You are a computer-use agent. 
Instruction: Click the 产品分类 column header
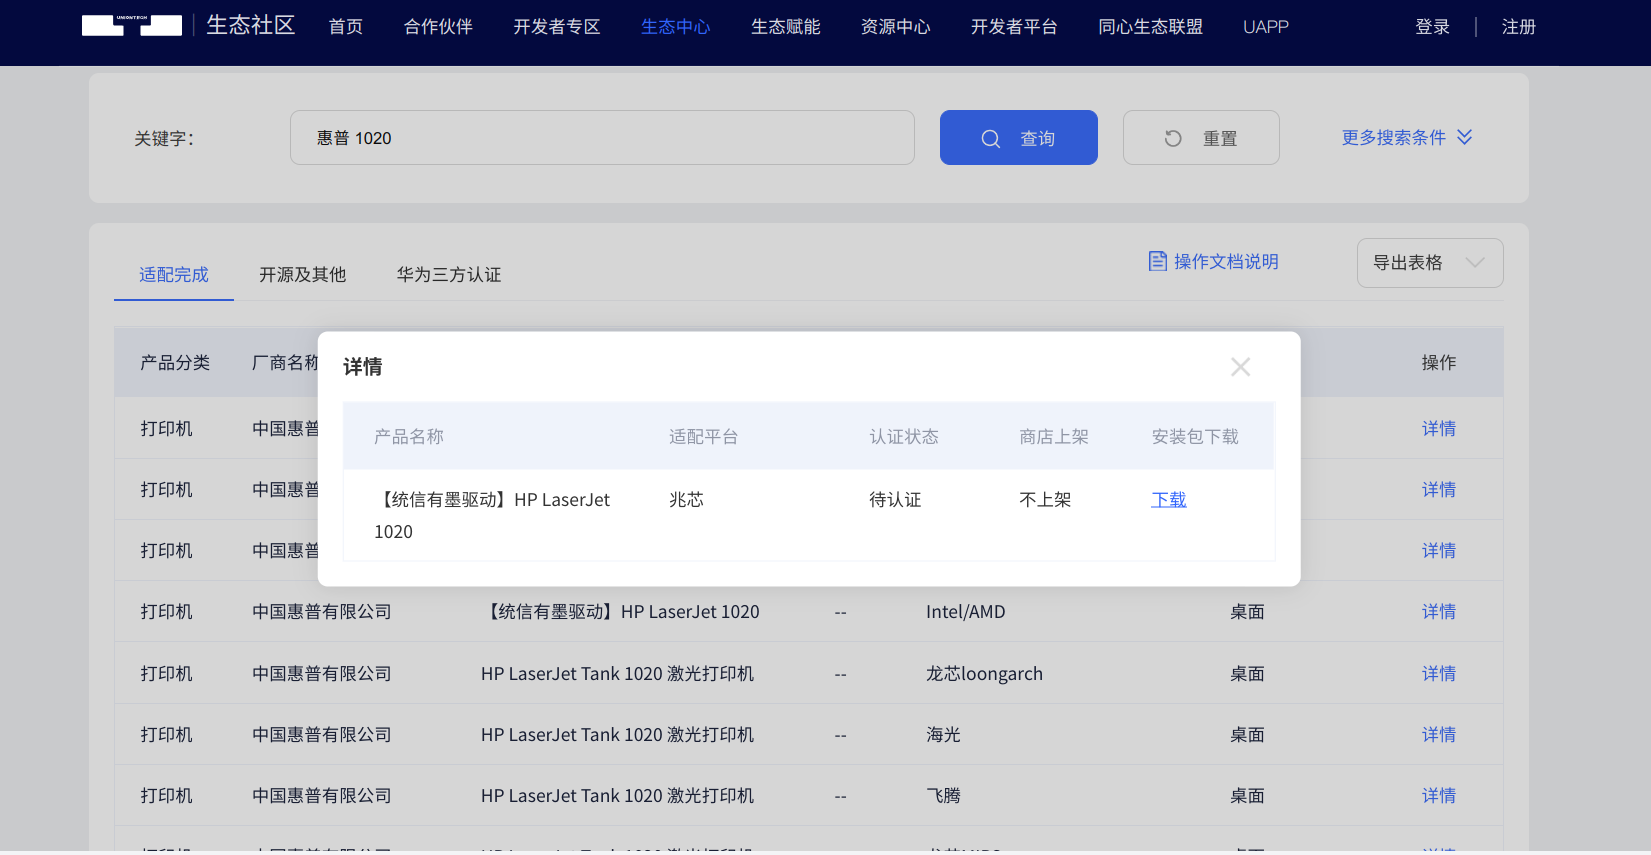(175, 363)
